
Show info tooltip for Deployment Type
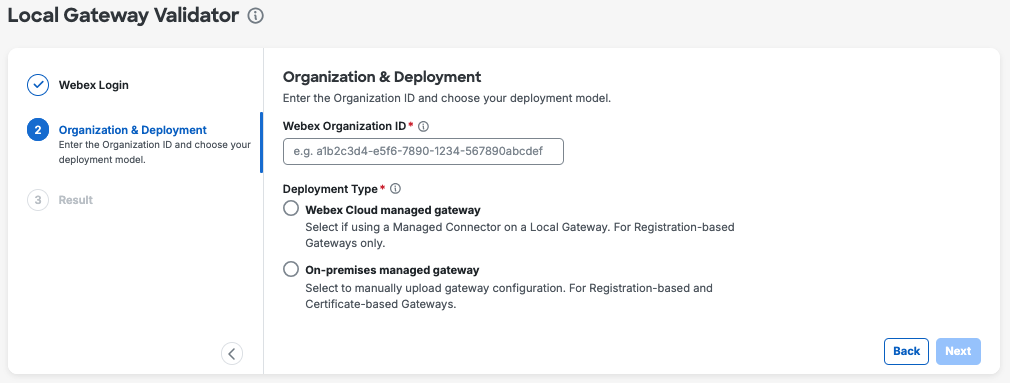(x=395, y=189)
